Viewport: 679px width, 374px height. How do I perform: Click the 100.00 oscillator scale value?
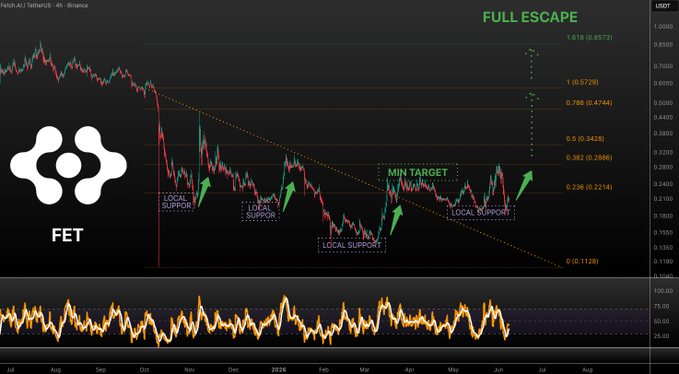tap(664, 291)
